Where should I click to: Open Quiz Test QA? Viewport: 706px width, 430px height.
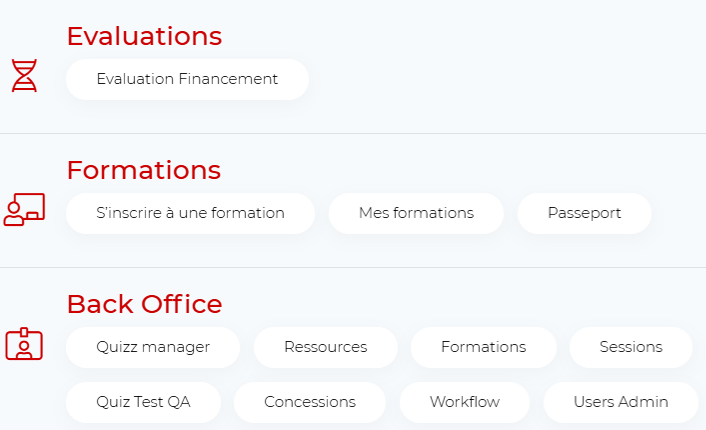(x=143, y=402)
